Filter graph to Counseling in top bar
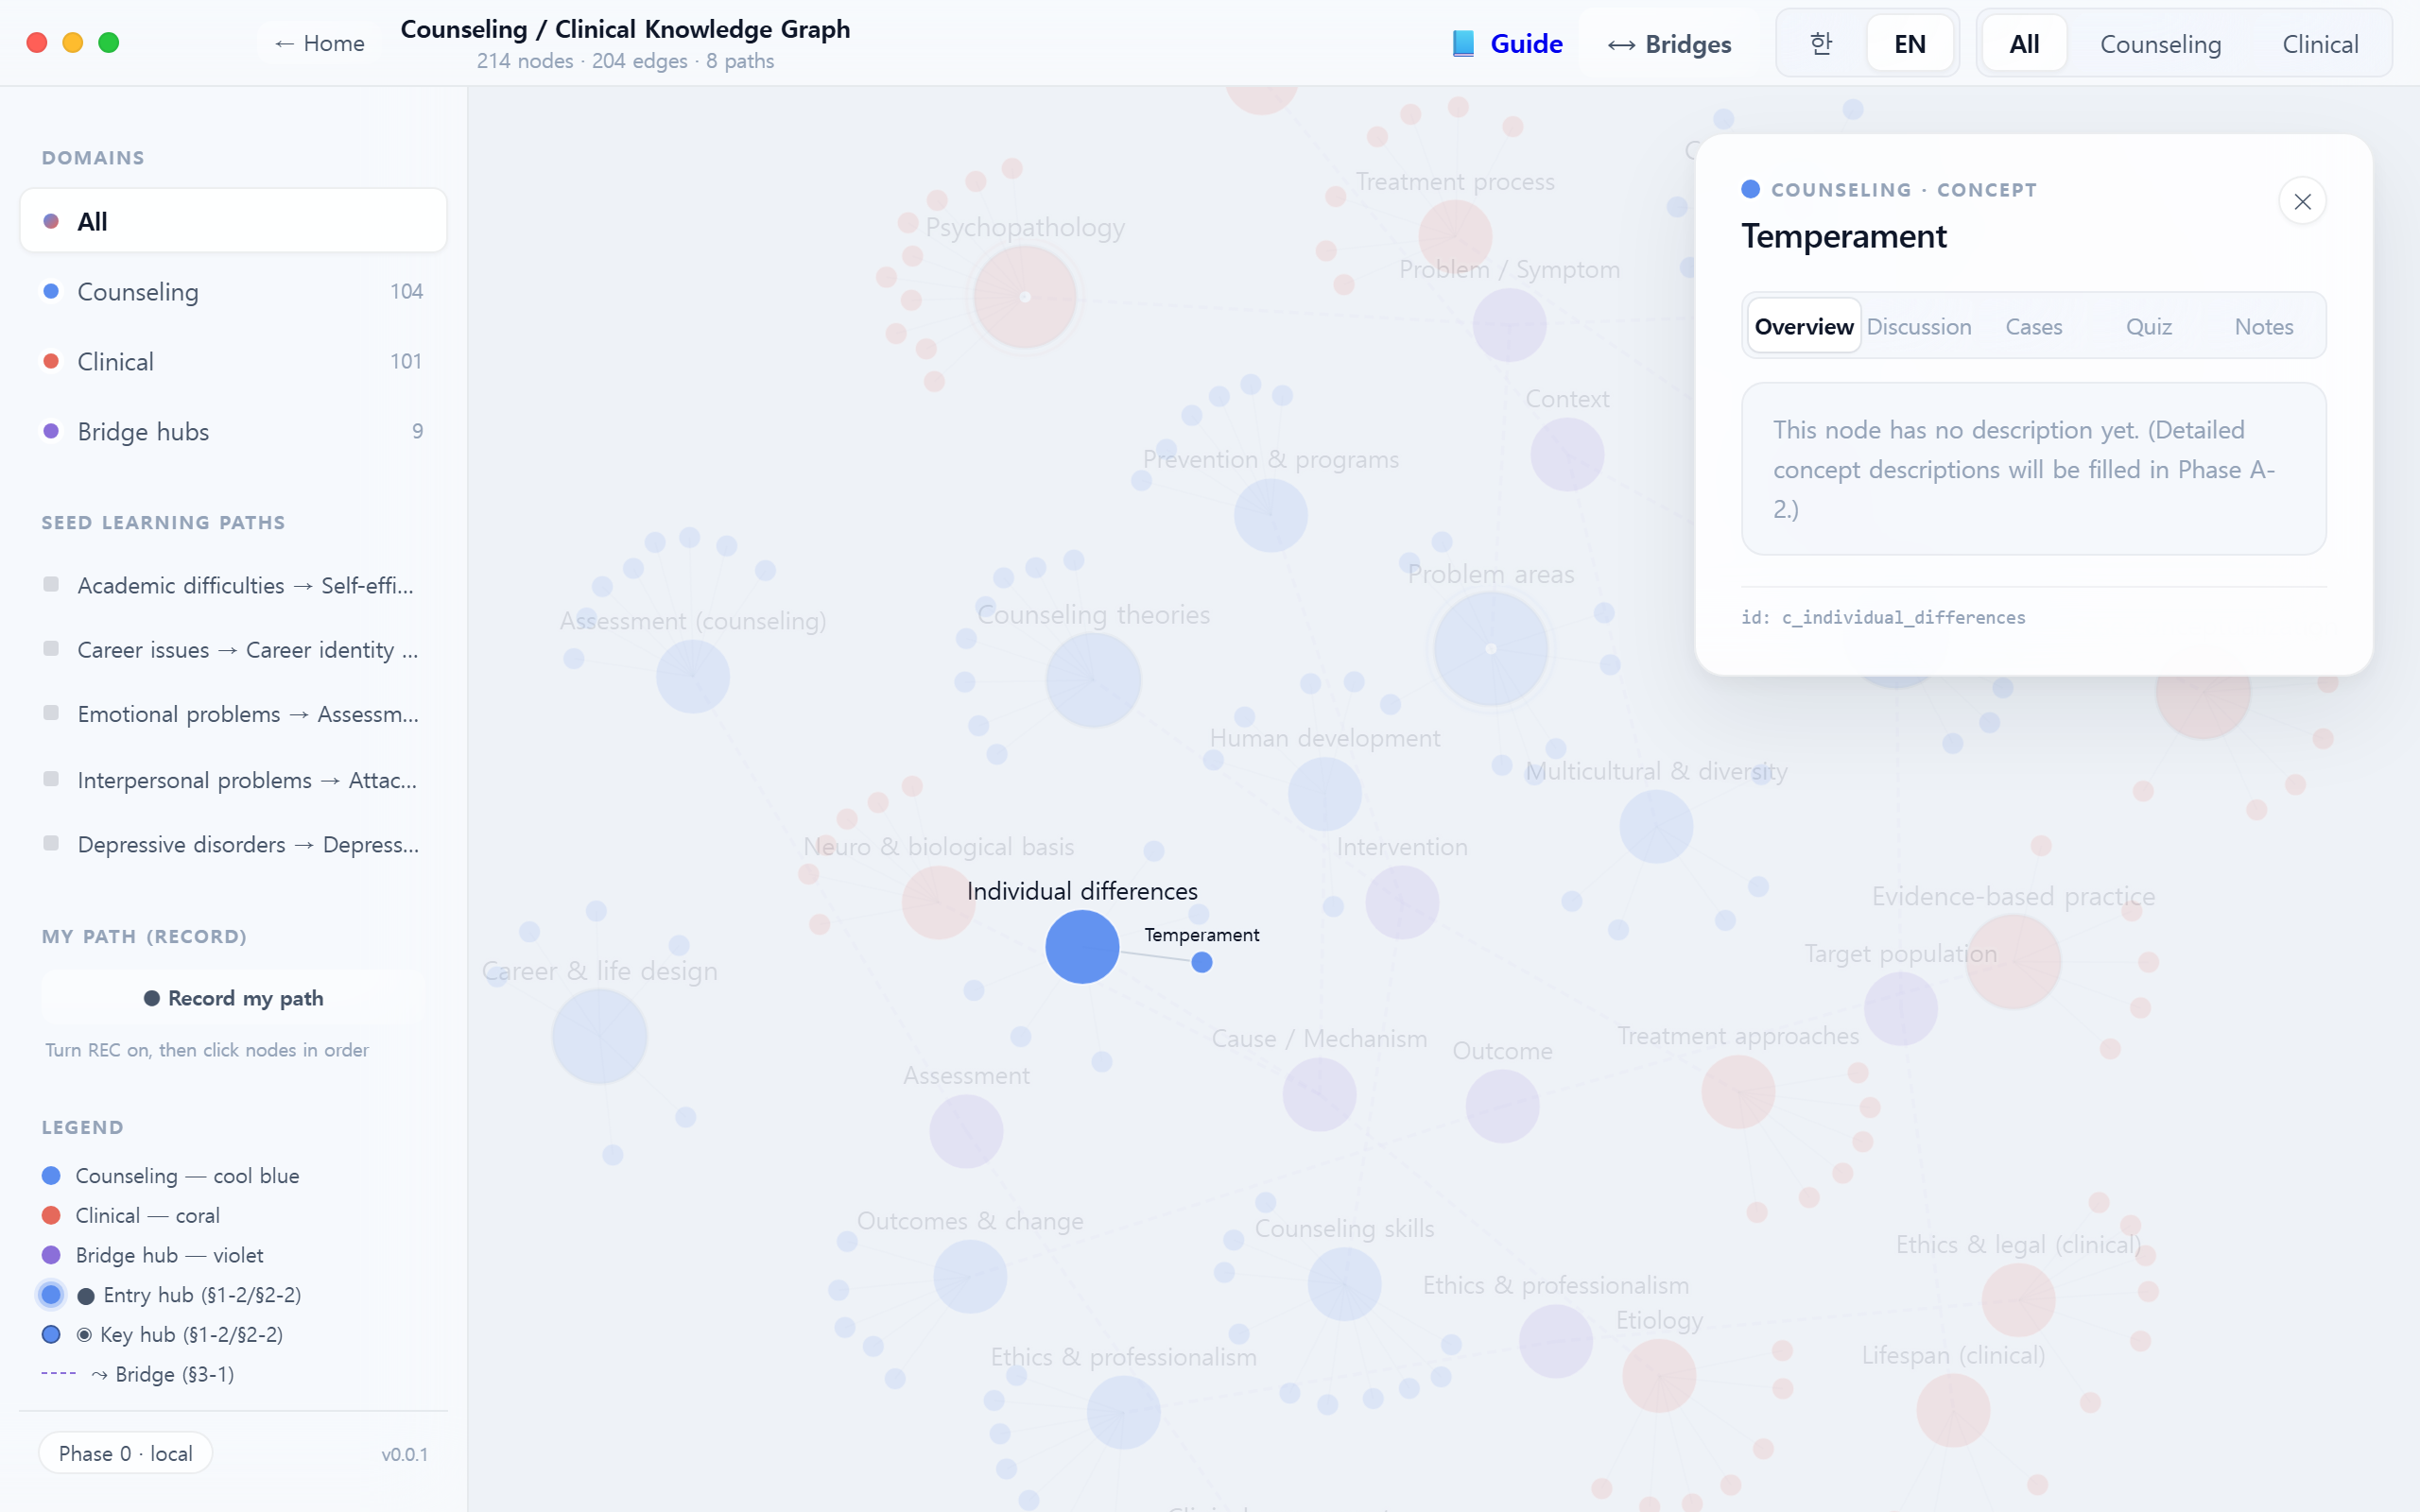2420x1512 pixels. pyautogui.click(x=2160, y=44)
